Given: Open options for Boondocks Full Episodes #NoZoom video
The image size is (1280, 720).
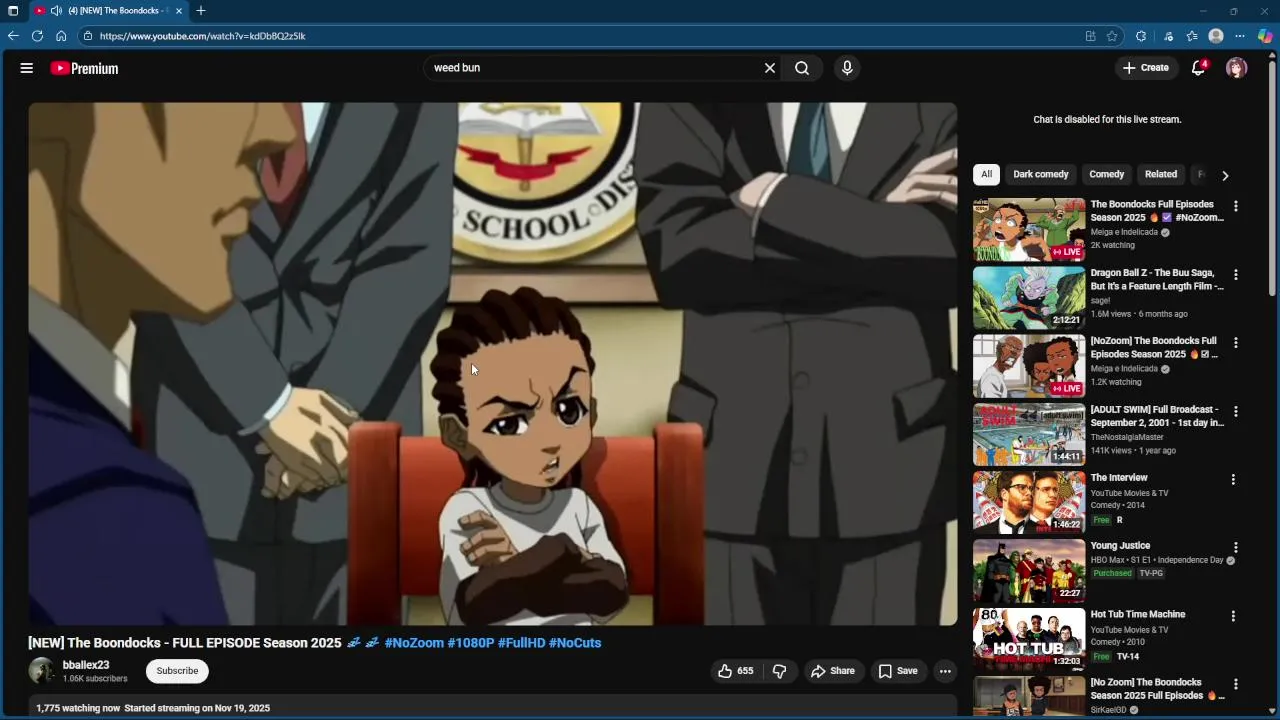Looking at the screenshot, I should [1236, 206].
